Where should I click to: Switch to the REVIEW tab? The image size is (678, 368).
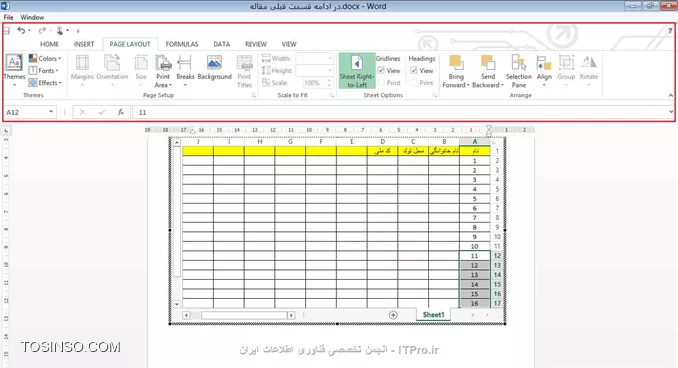(256, 44)
